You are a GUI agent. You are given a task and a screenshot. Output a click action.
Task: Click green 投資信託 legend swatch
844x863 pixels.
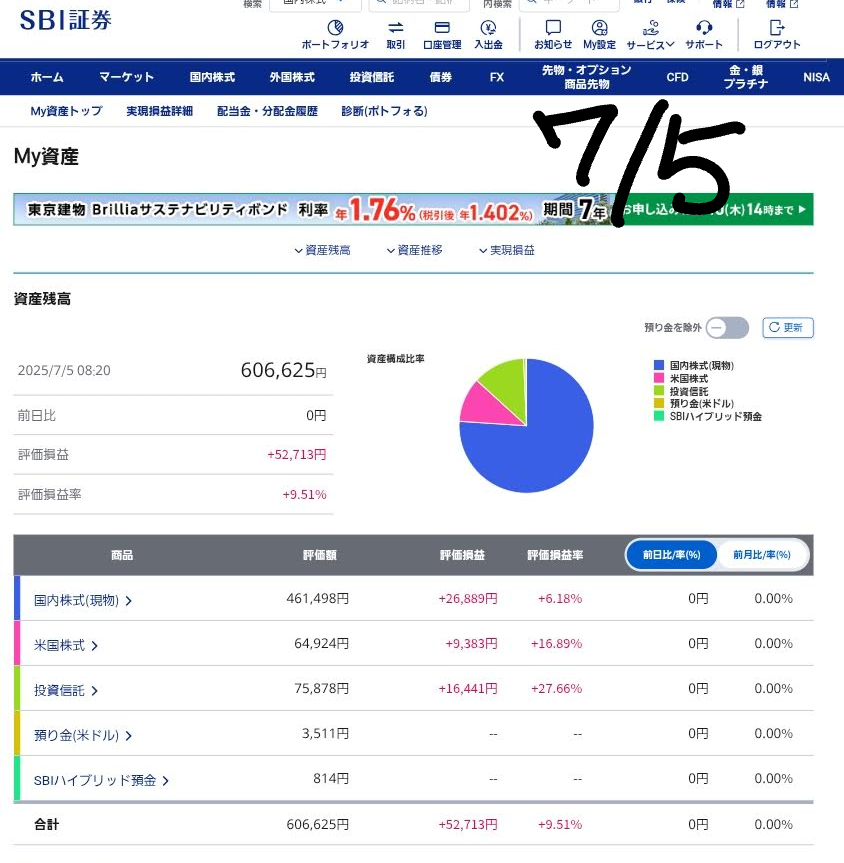point(658,391)
